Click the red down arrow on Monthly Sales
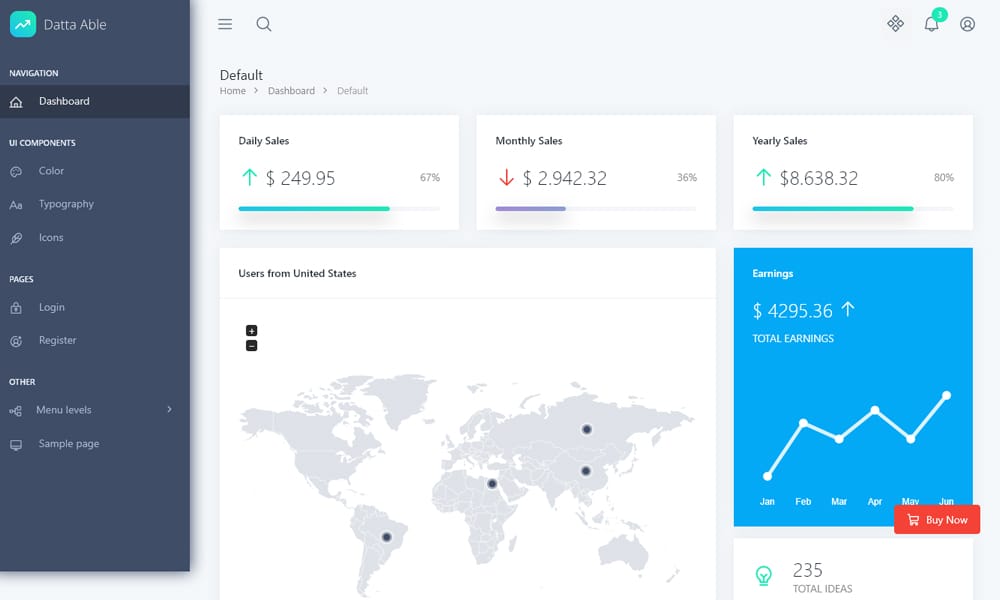This screenshot has width=1000, height=600. [507, 177]
